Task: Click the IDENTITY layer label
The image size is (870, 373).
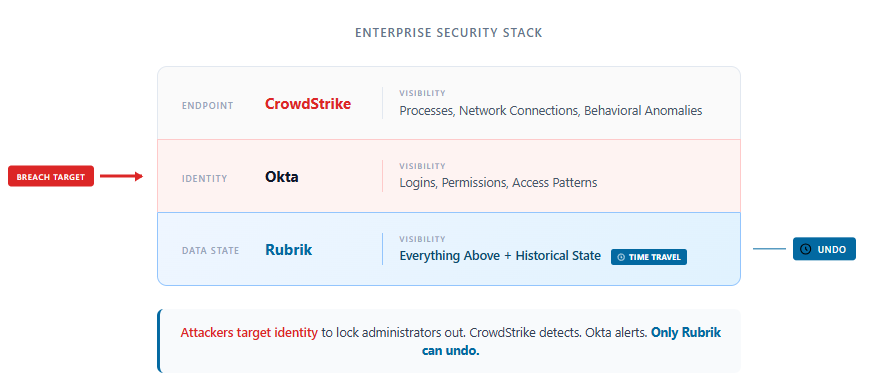Action: (205, 179)
